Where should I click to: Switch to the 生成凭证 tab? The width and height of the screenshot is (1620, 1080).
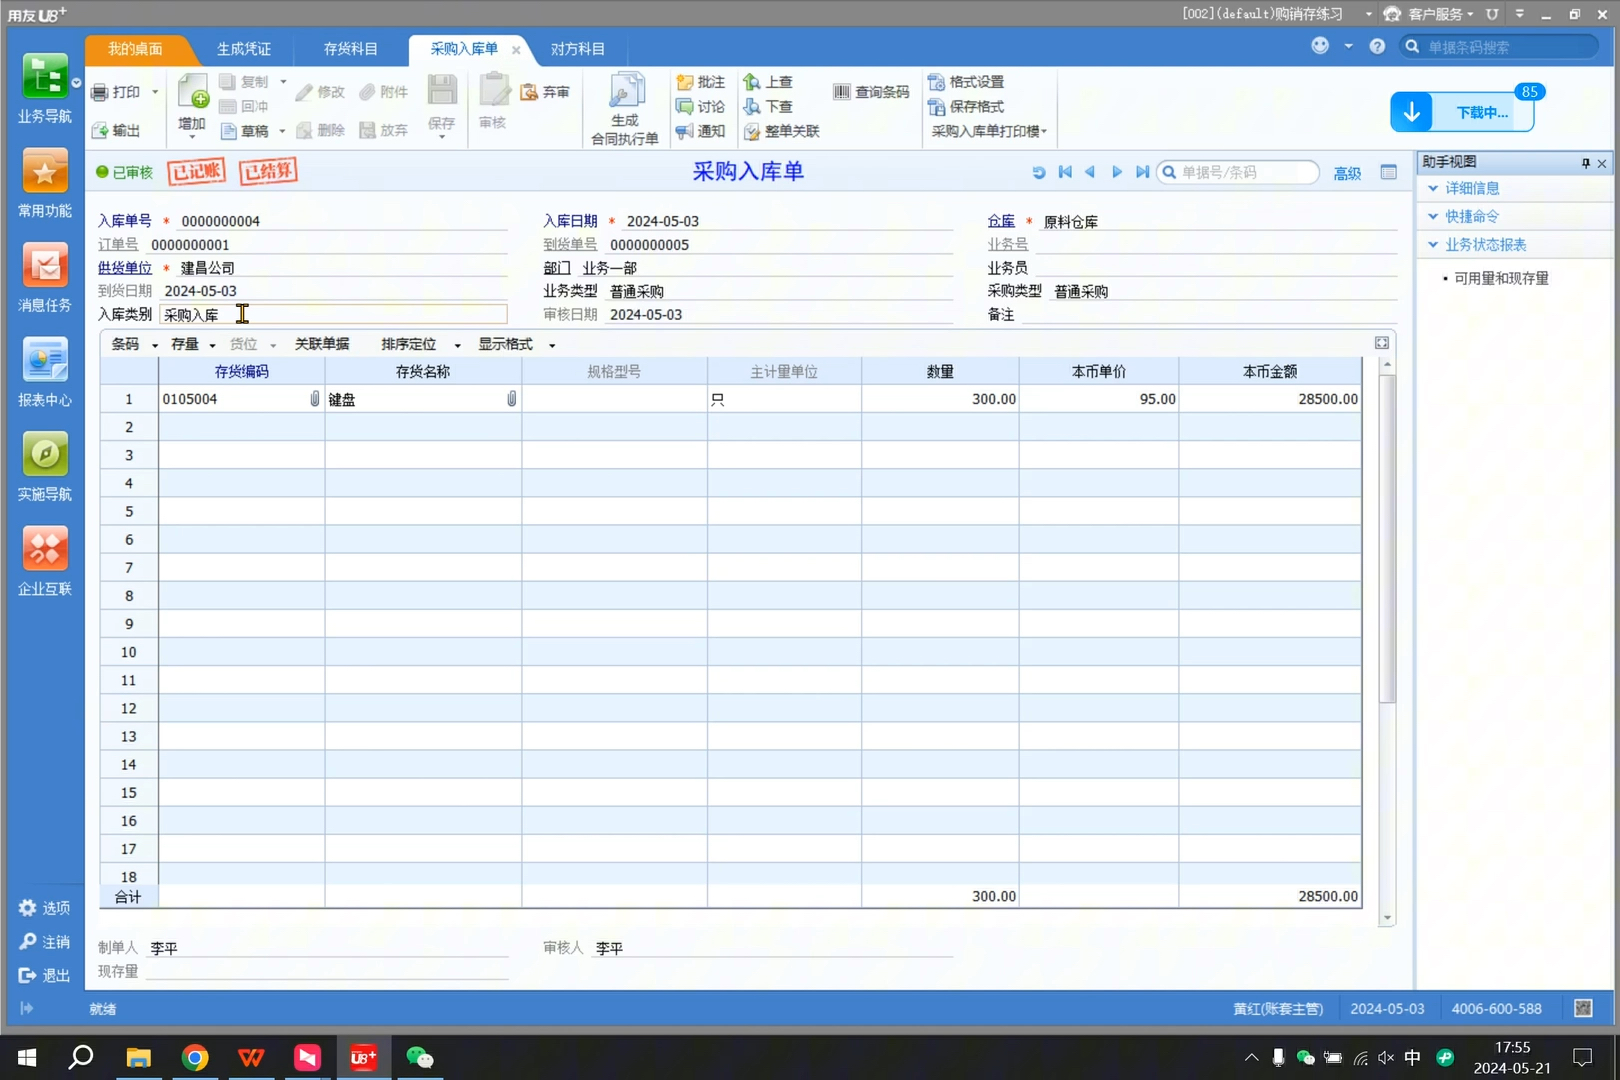coord(245,48)
